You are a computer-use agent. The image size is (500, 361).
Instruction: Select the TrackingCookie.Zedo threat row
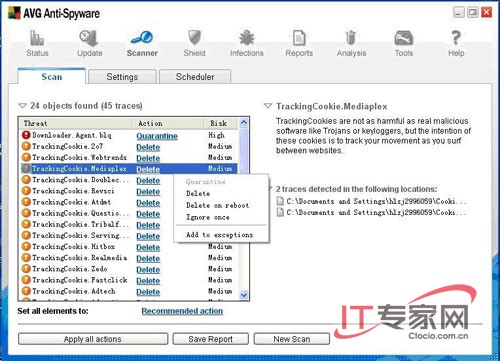tap(129, 269)
